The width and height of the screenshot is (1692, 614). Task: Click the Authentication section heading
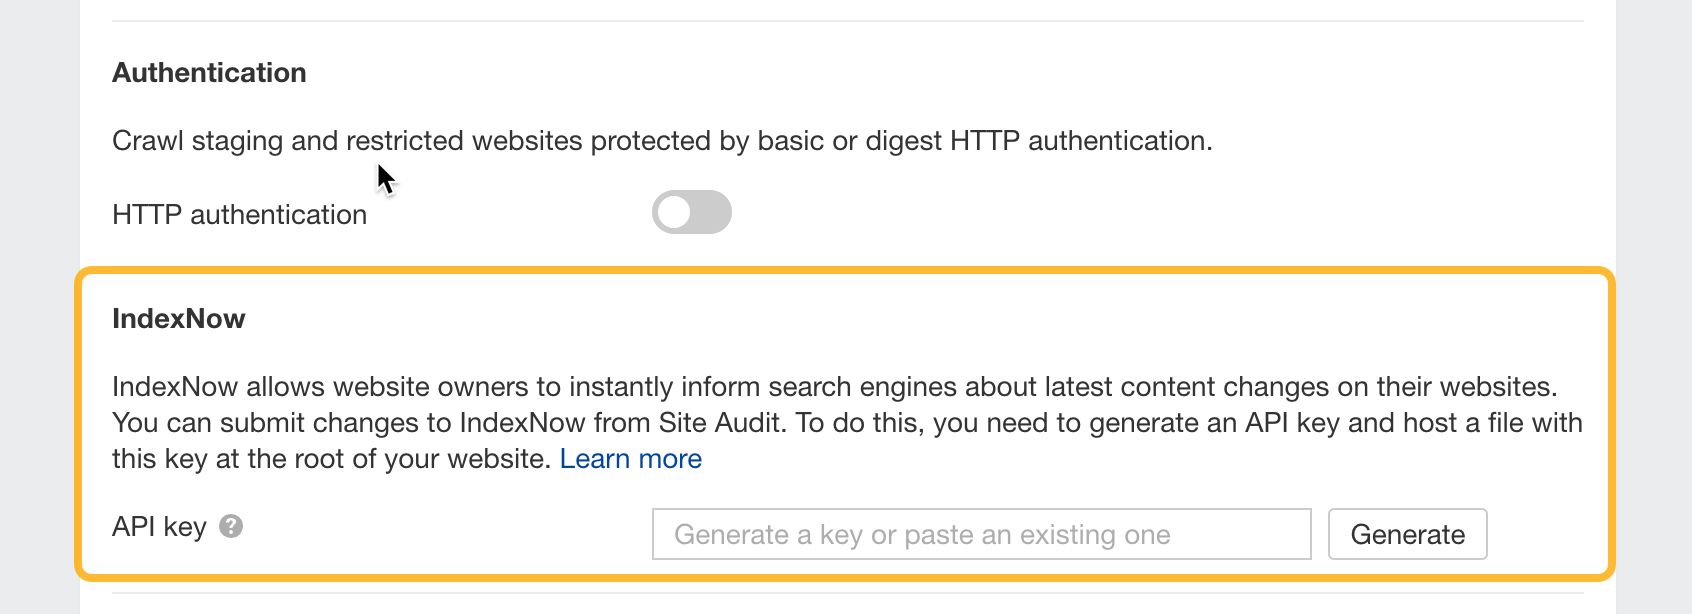click(x=209, y=73)
